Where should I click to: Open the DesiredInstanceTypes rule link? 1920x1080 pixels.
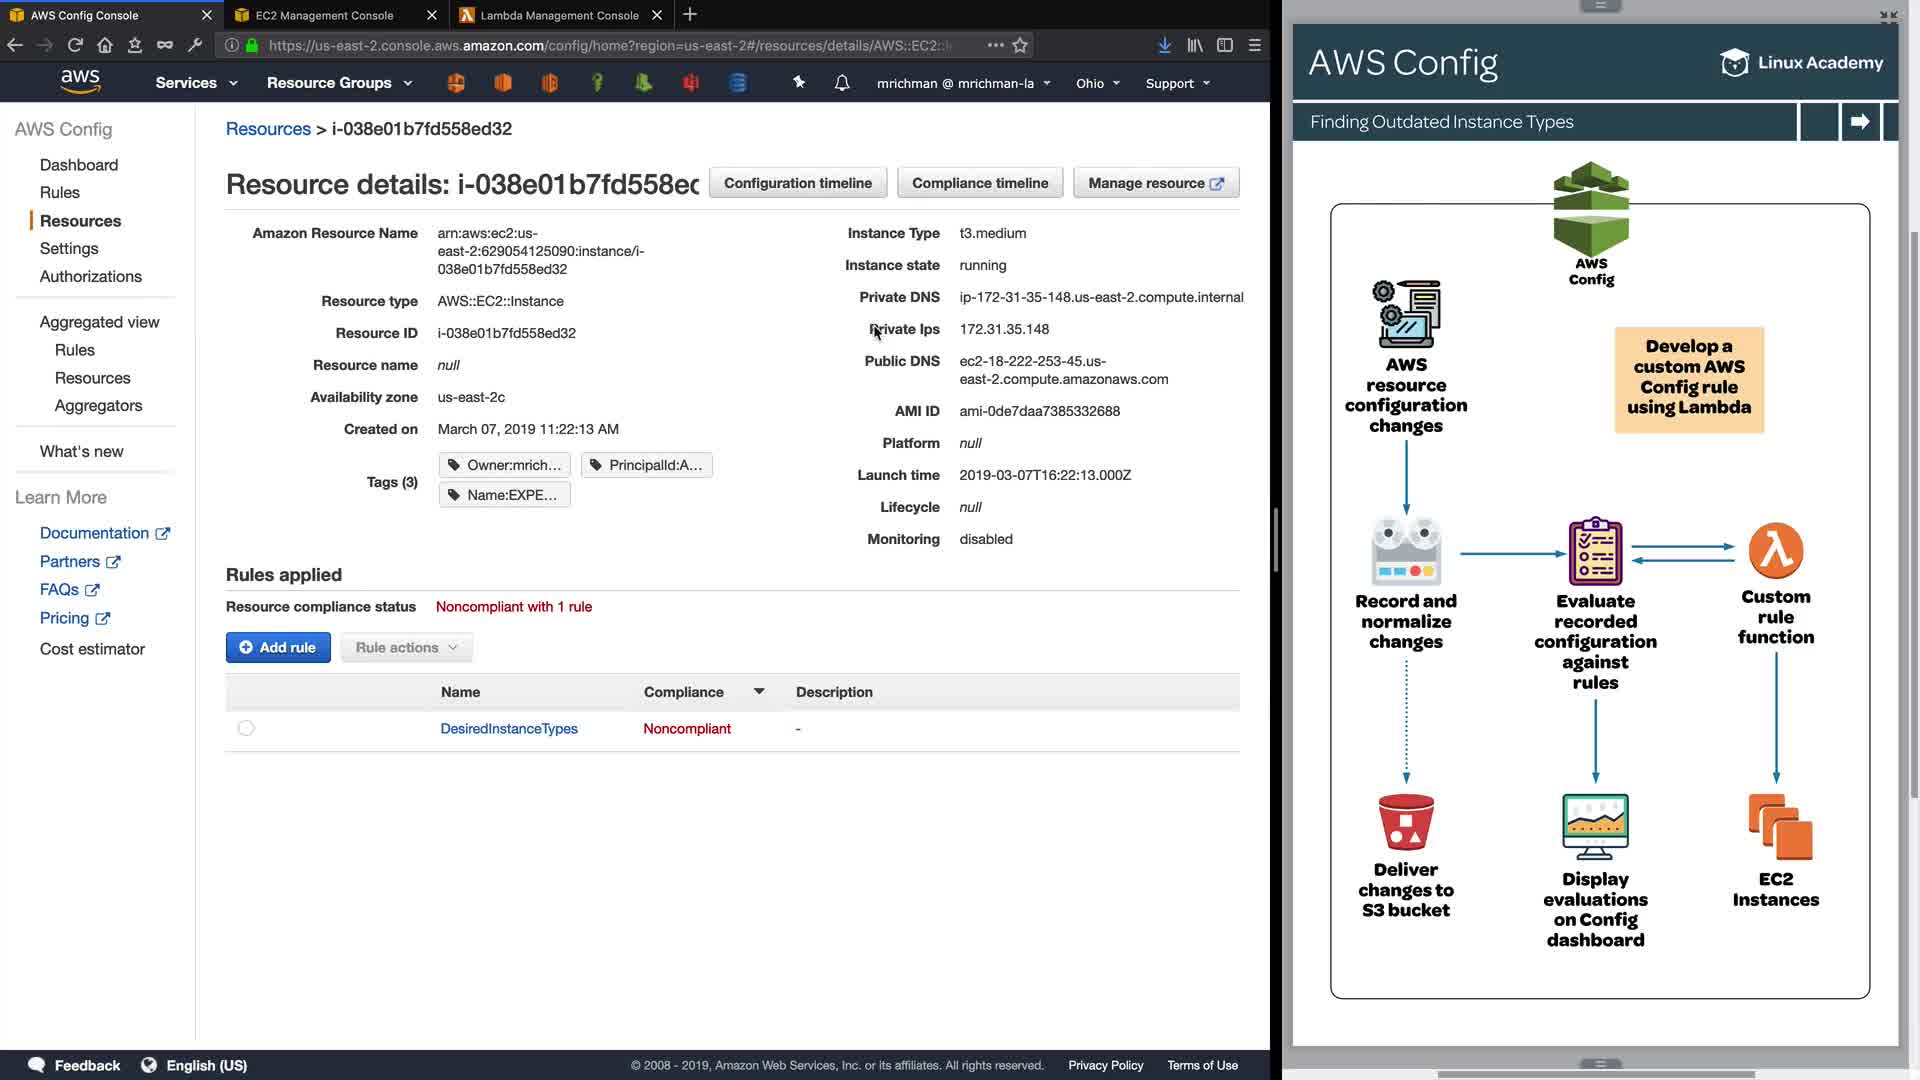509,729
